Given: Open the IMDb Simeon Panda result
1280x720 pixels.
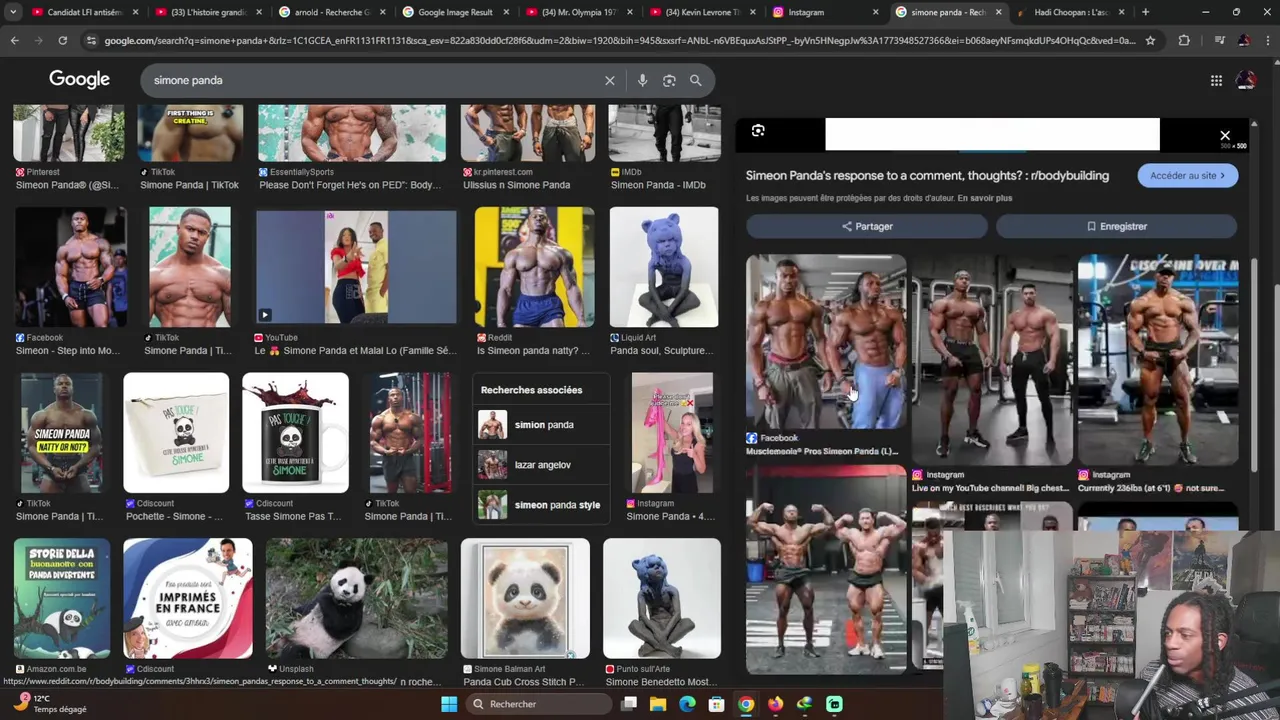Looking at the screenshot, I should pos(664,133).
